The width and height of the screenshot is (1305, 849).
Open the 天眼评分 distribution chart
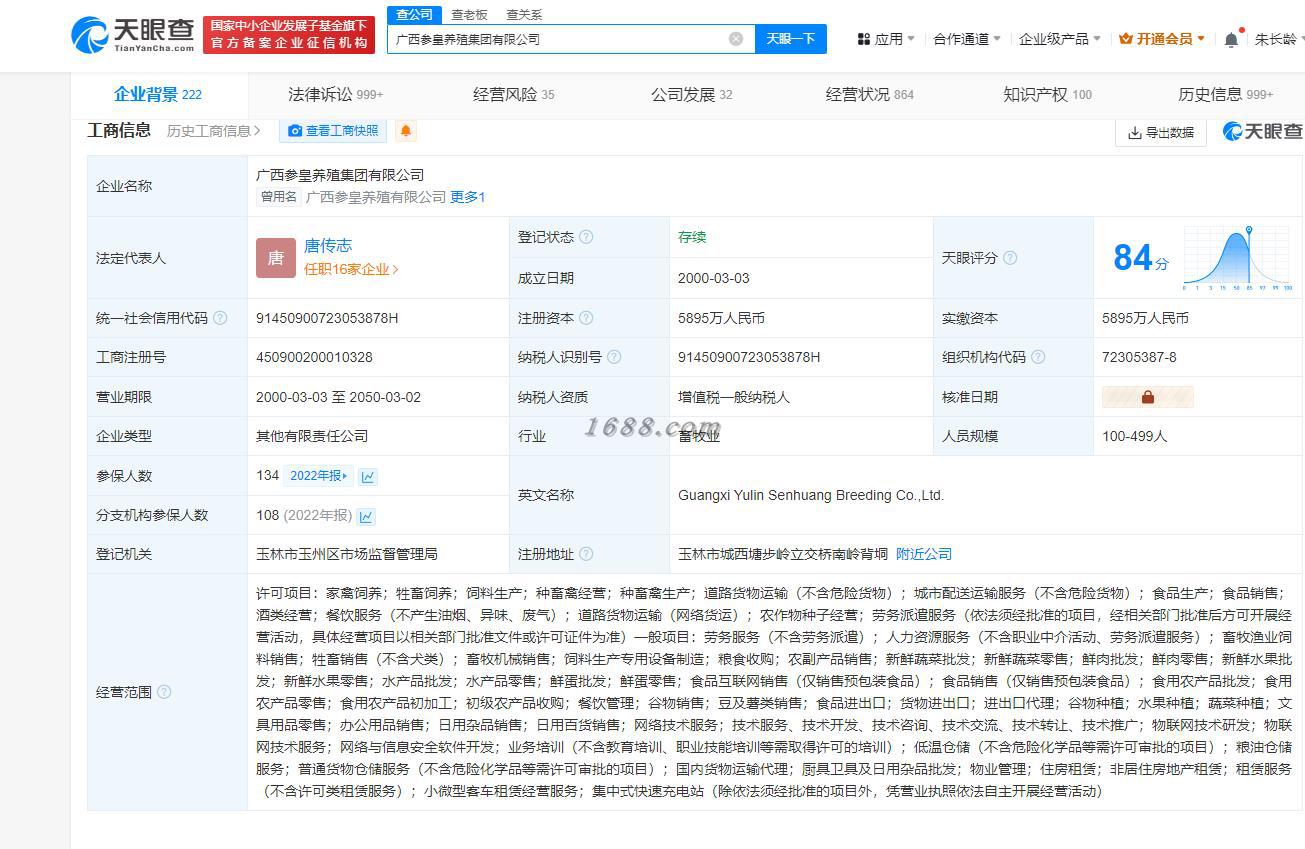pyautogui.click(x=1237, y=258)
